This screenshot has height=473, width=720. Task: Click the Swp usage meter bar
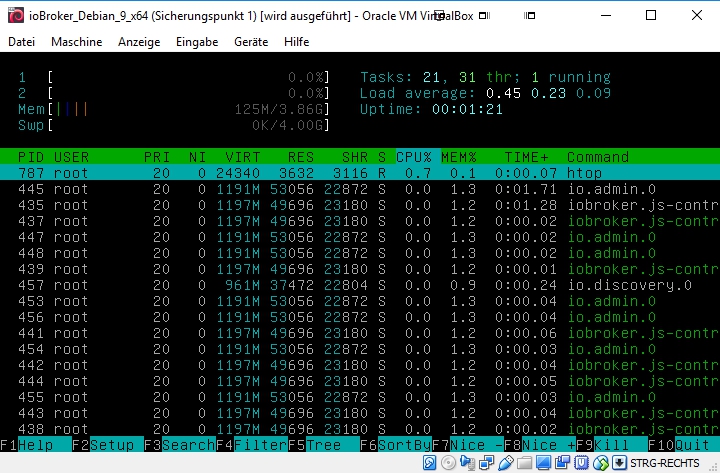[x=174, y=125]
